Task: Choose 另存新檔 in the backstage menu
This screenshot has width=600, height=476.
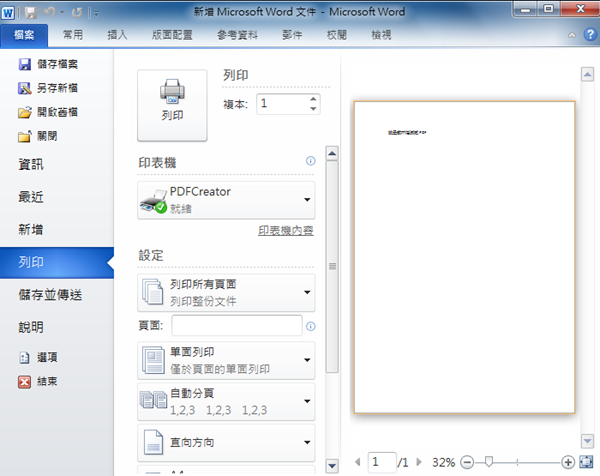Action: click(x=48, y=88)
